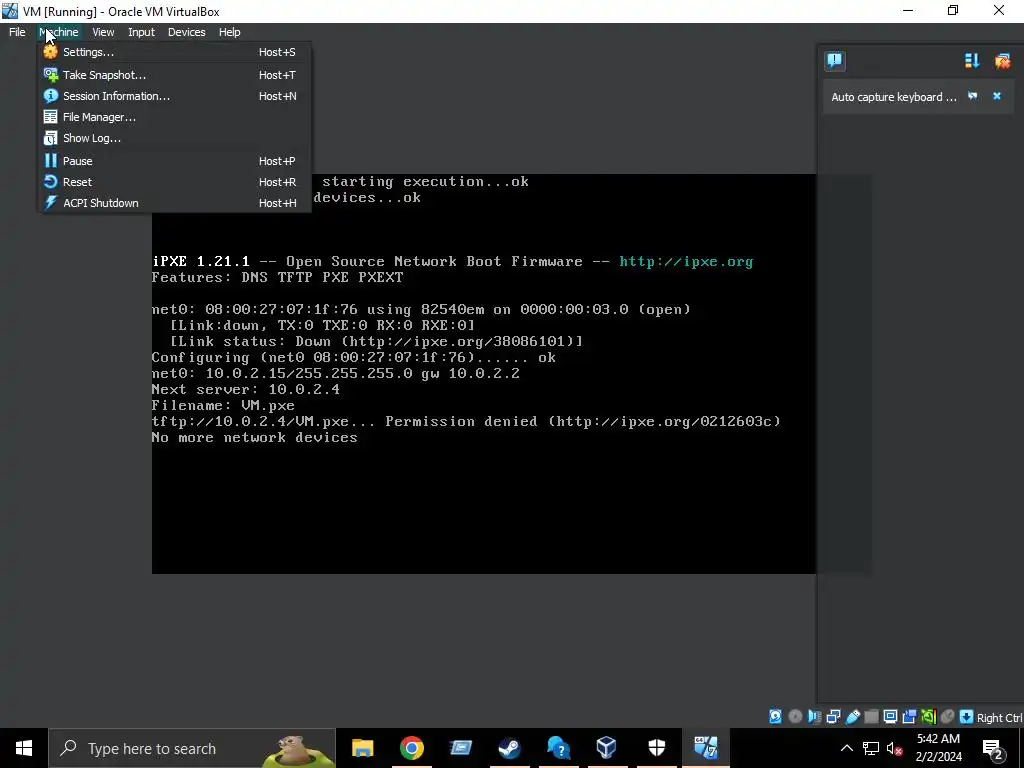Click the USB devices indicator
The height and width of the screenshot is (768, 1024).
pyautogui.click(x=852, y=716)
